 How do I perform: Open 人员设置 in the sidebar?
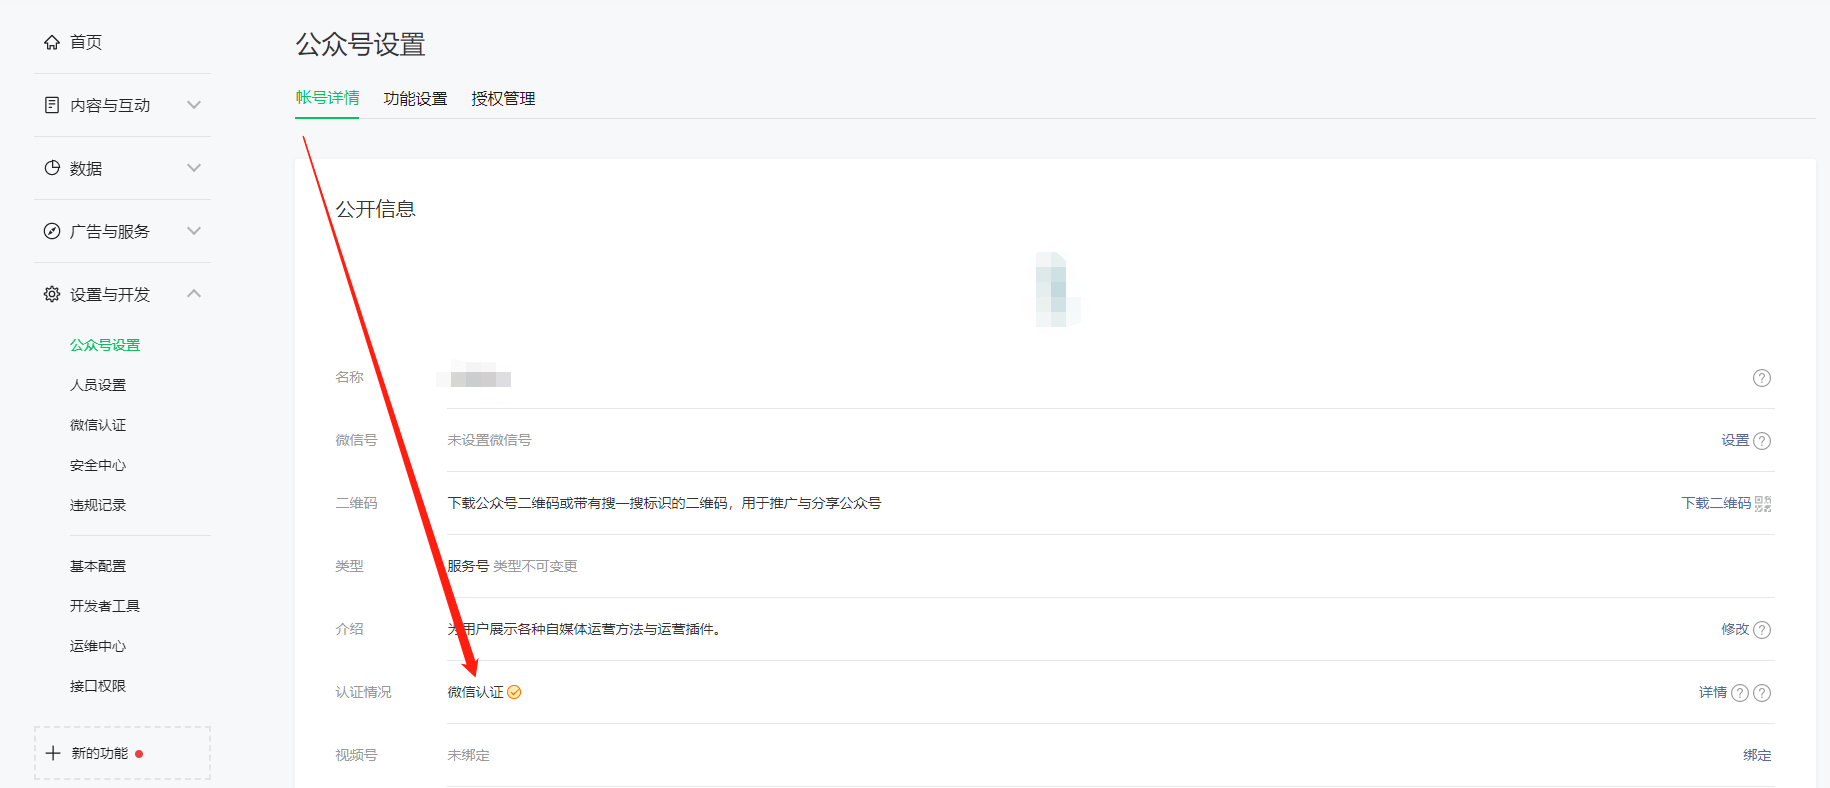(x=98, y=385)
